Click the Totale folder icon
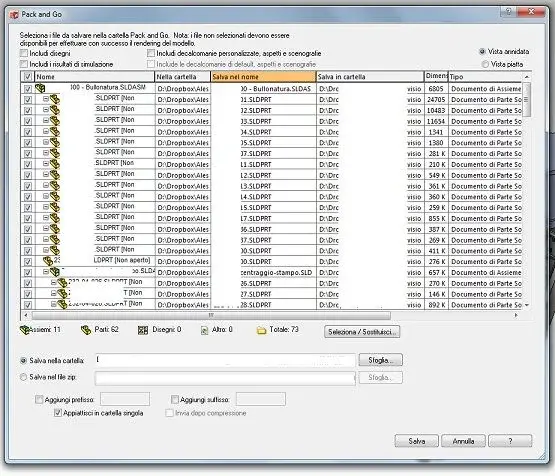The image size is (555, 476). [x=261, y=331]
